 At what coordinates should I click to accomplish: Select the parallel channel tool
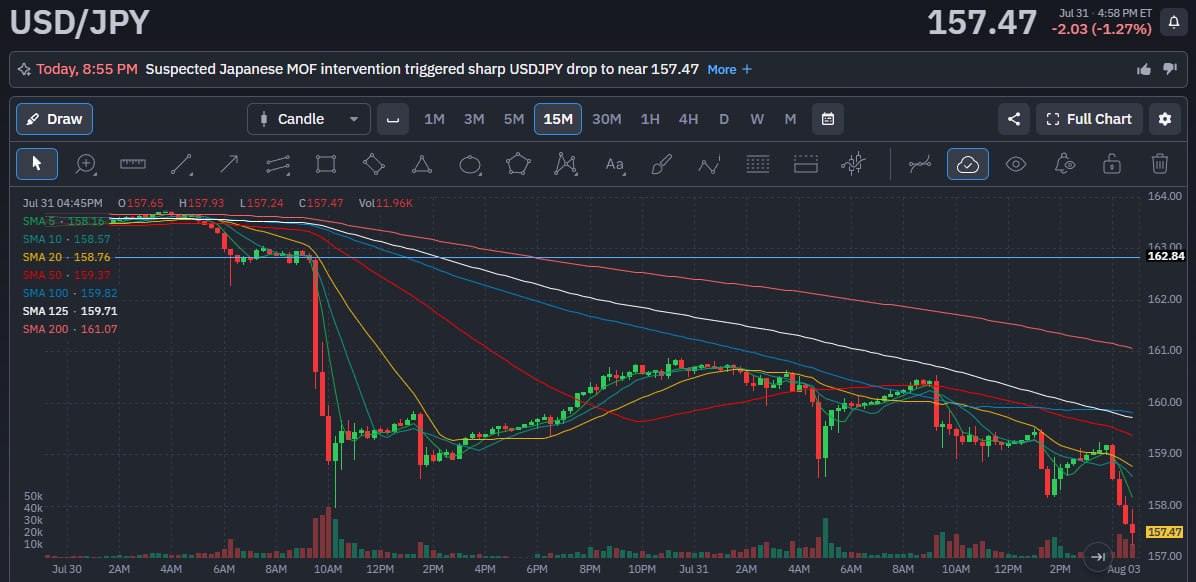(278, 164)
